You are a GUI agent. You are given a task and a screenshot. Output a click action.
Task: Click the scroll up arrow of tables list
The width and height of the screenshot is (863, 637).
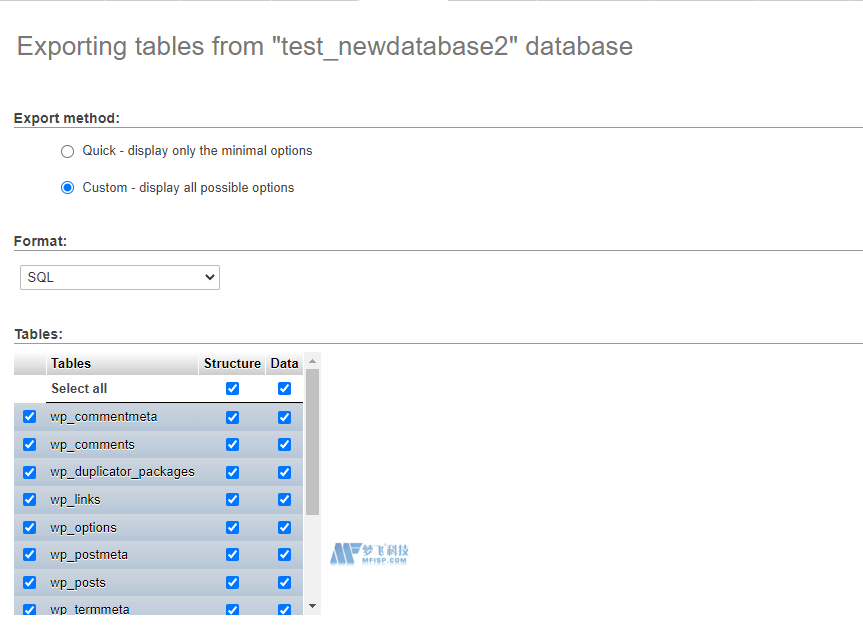(312, 361)
